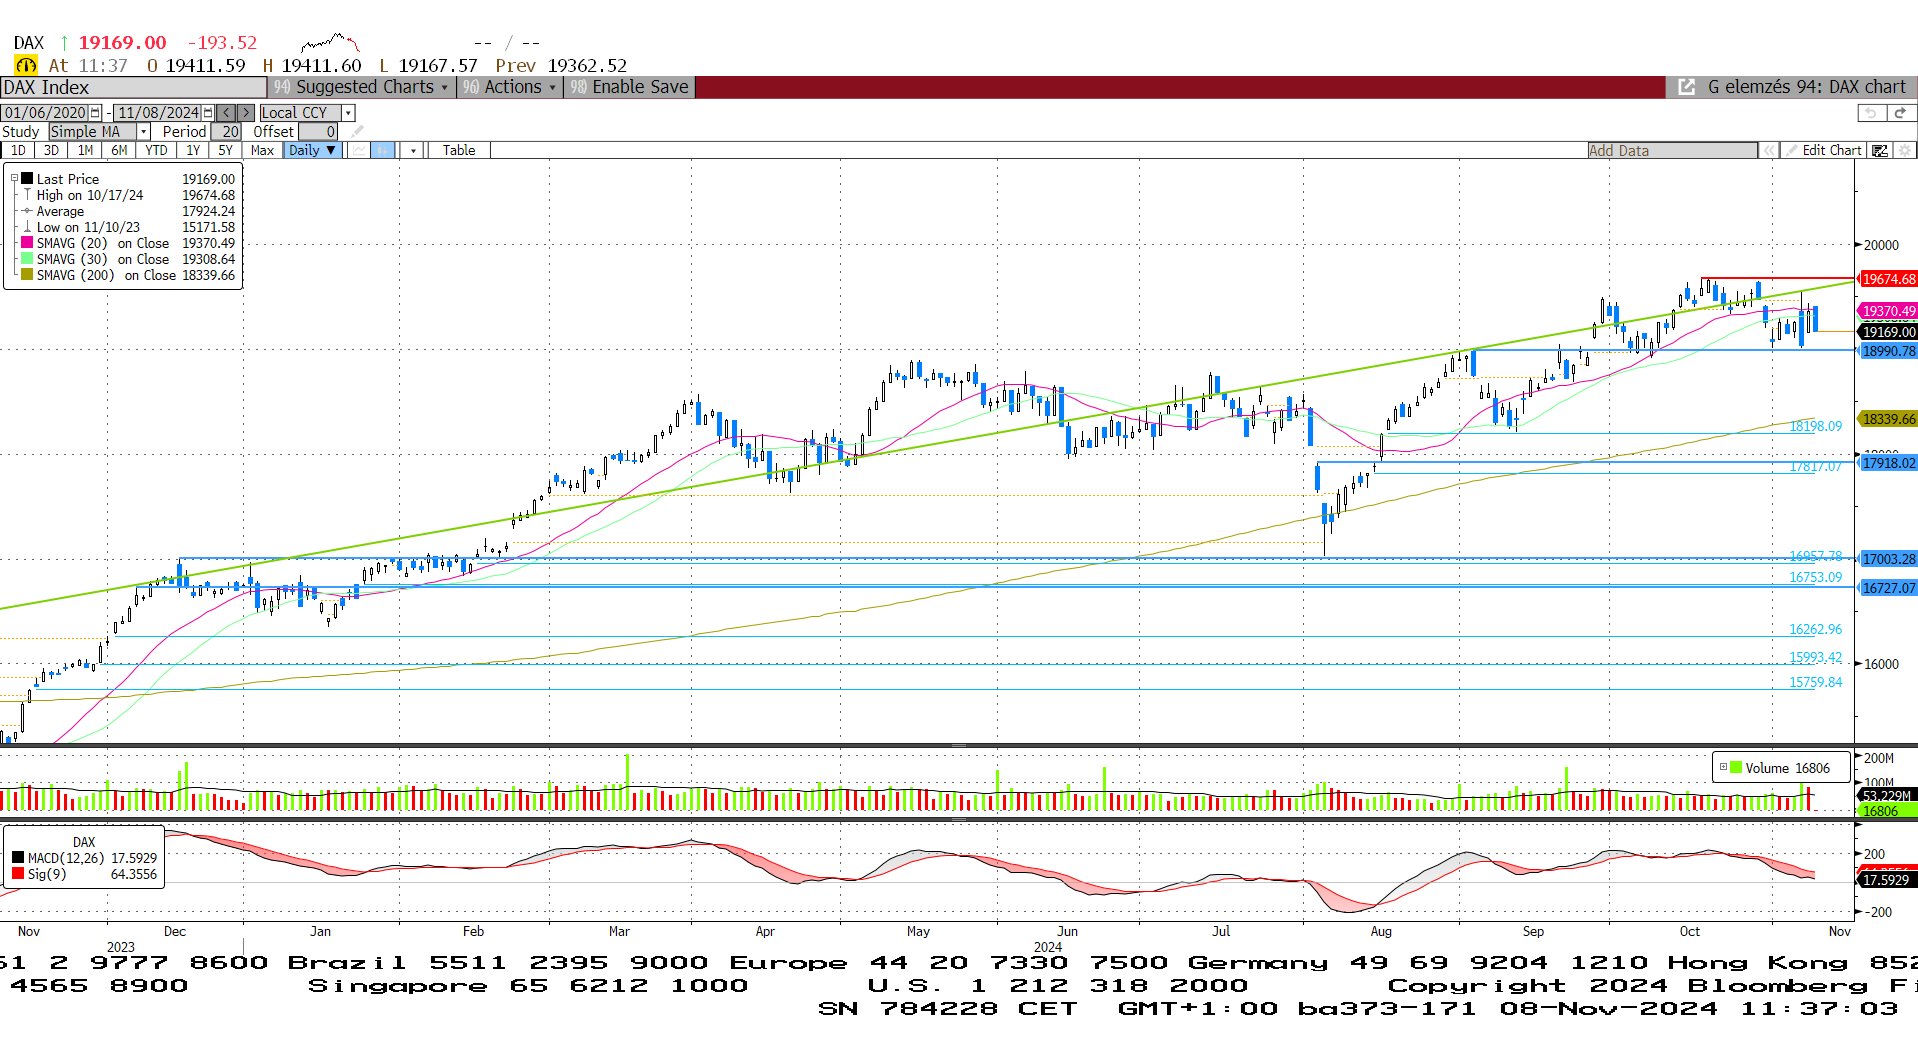
Task: Select the Max range tab
Action: point(262,150)
